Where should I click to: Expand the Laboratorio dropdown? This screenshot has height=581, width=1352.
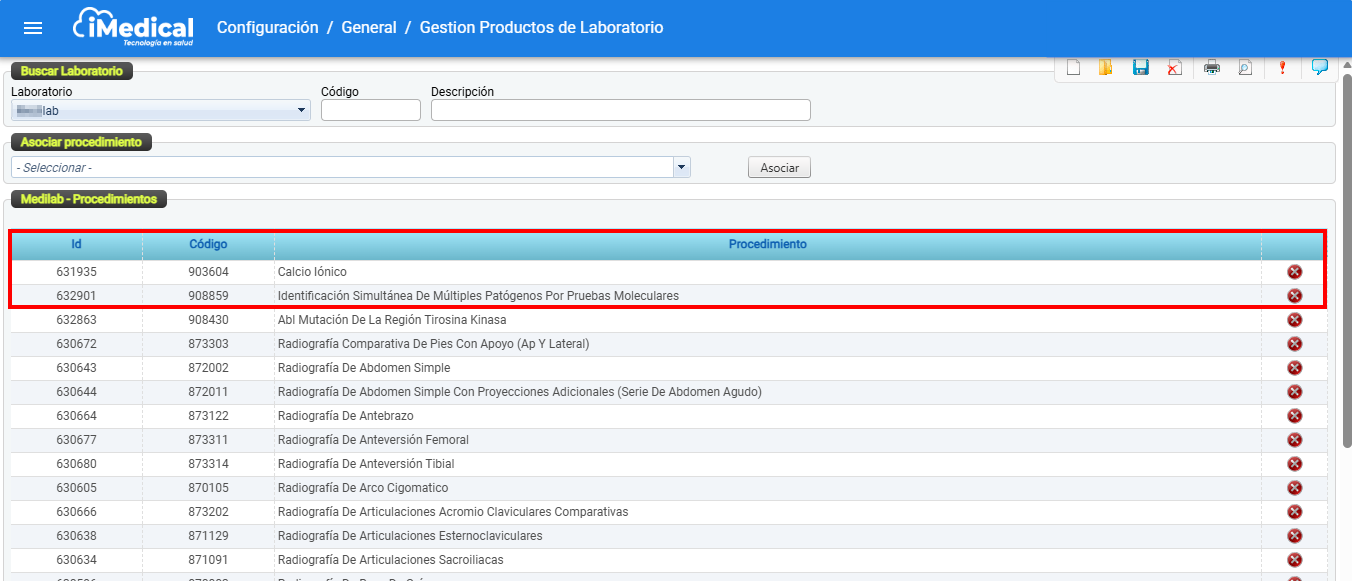tap(302, 111)
